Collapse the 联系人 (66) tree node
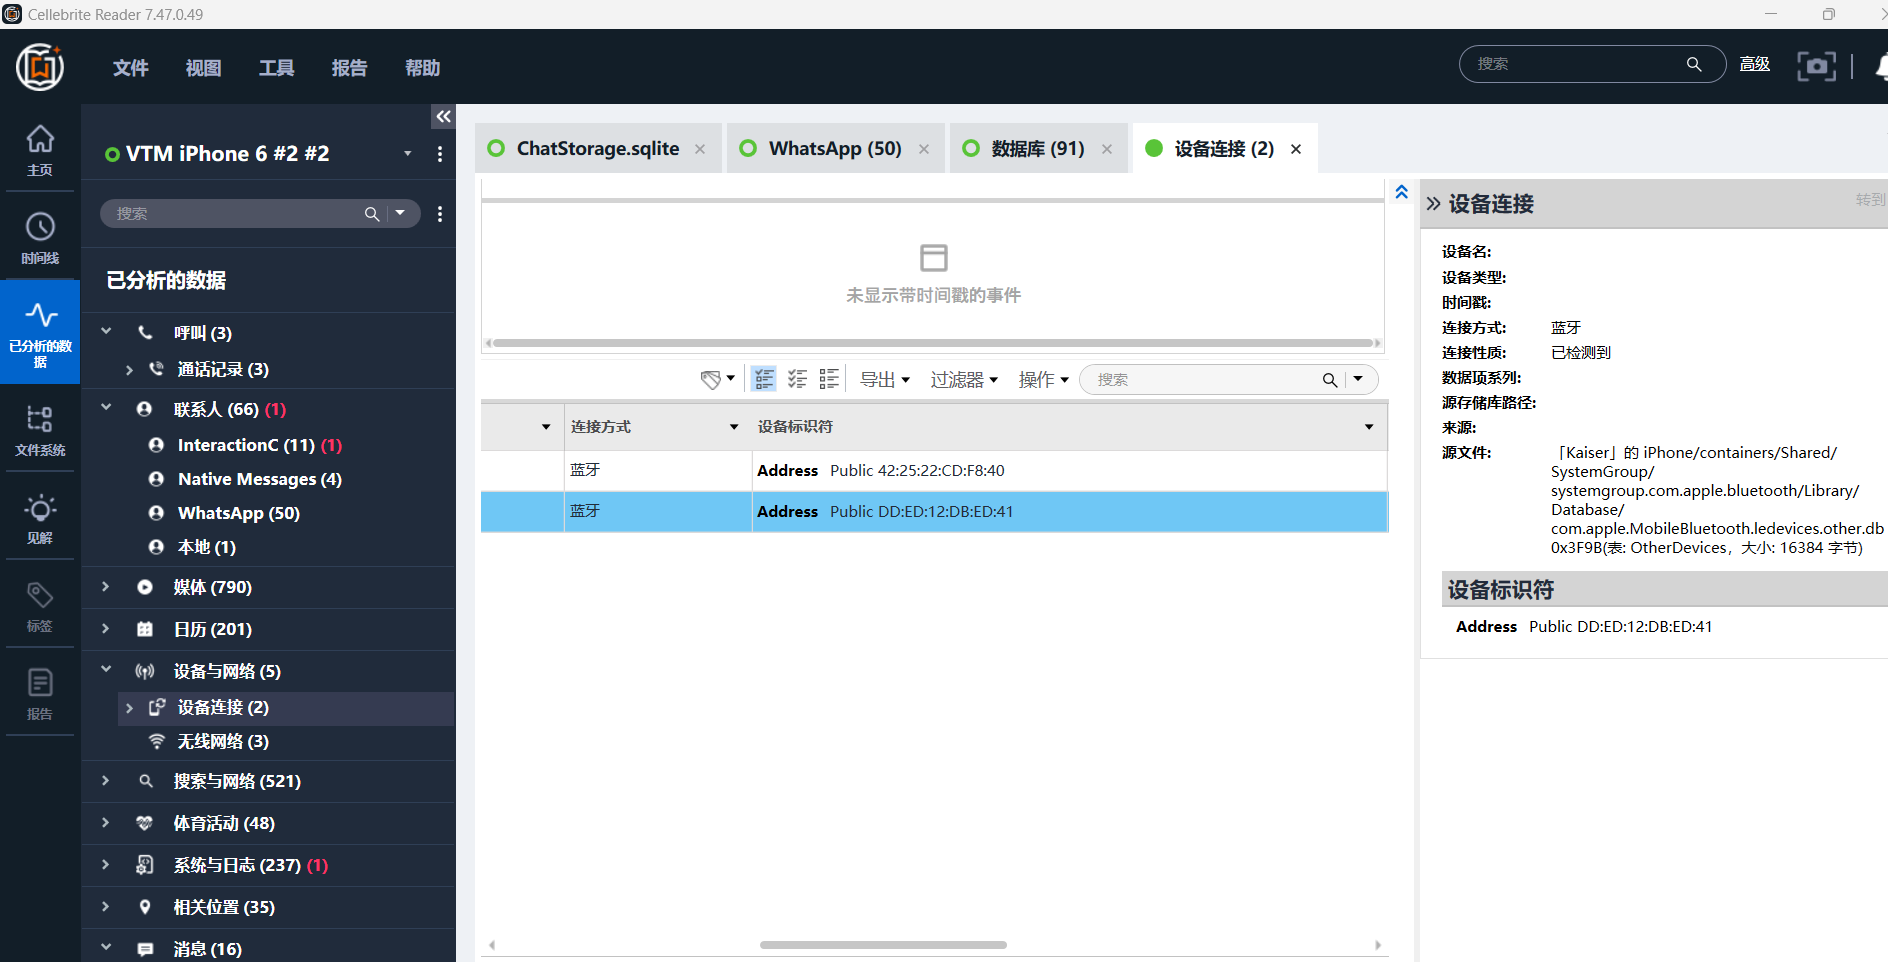This screenshot has width=1888, height=962. pyautogui.click(x=106, y=407)
